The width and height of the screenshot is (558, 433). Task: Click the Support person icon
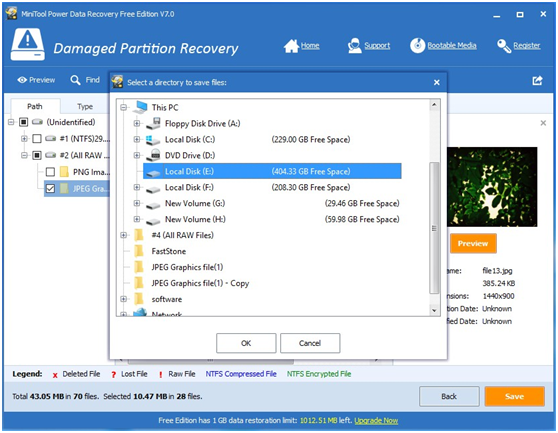tap(354, 46)
